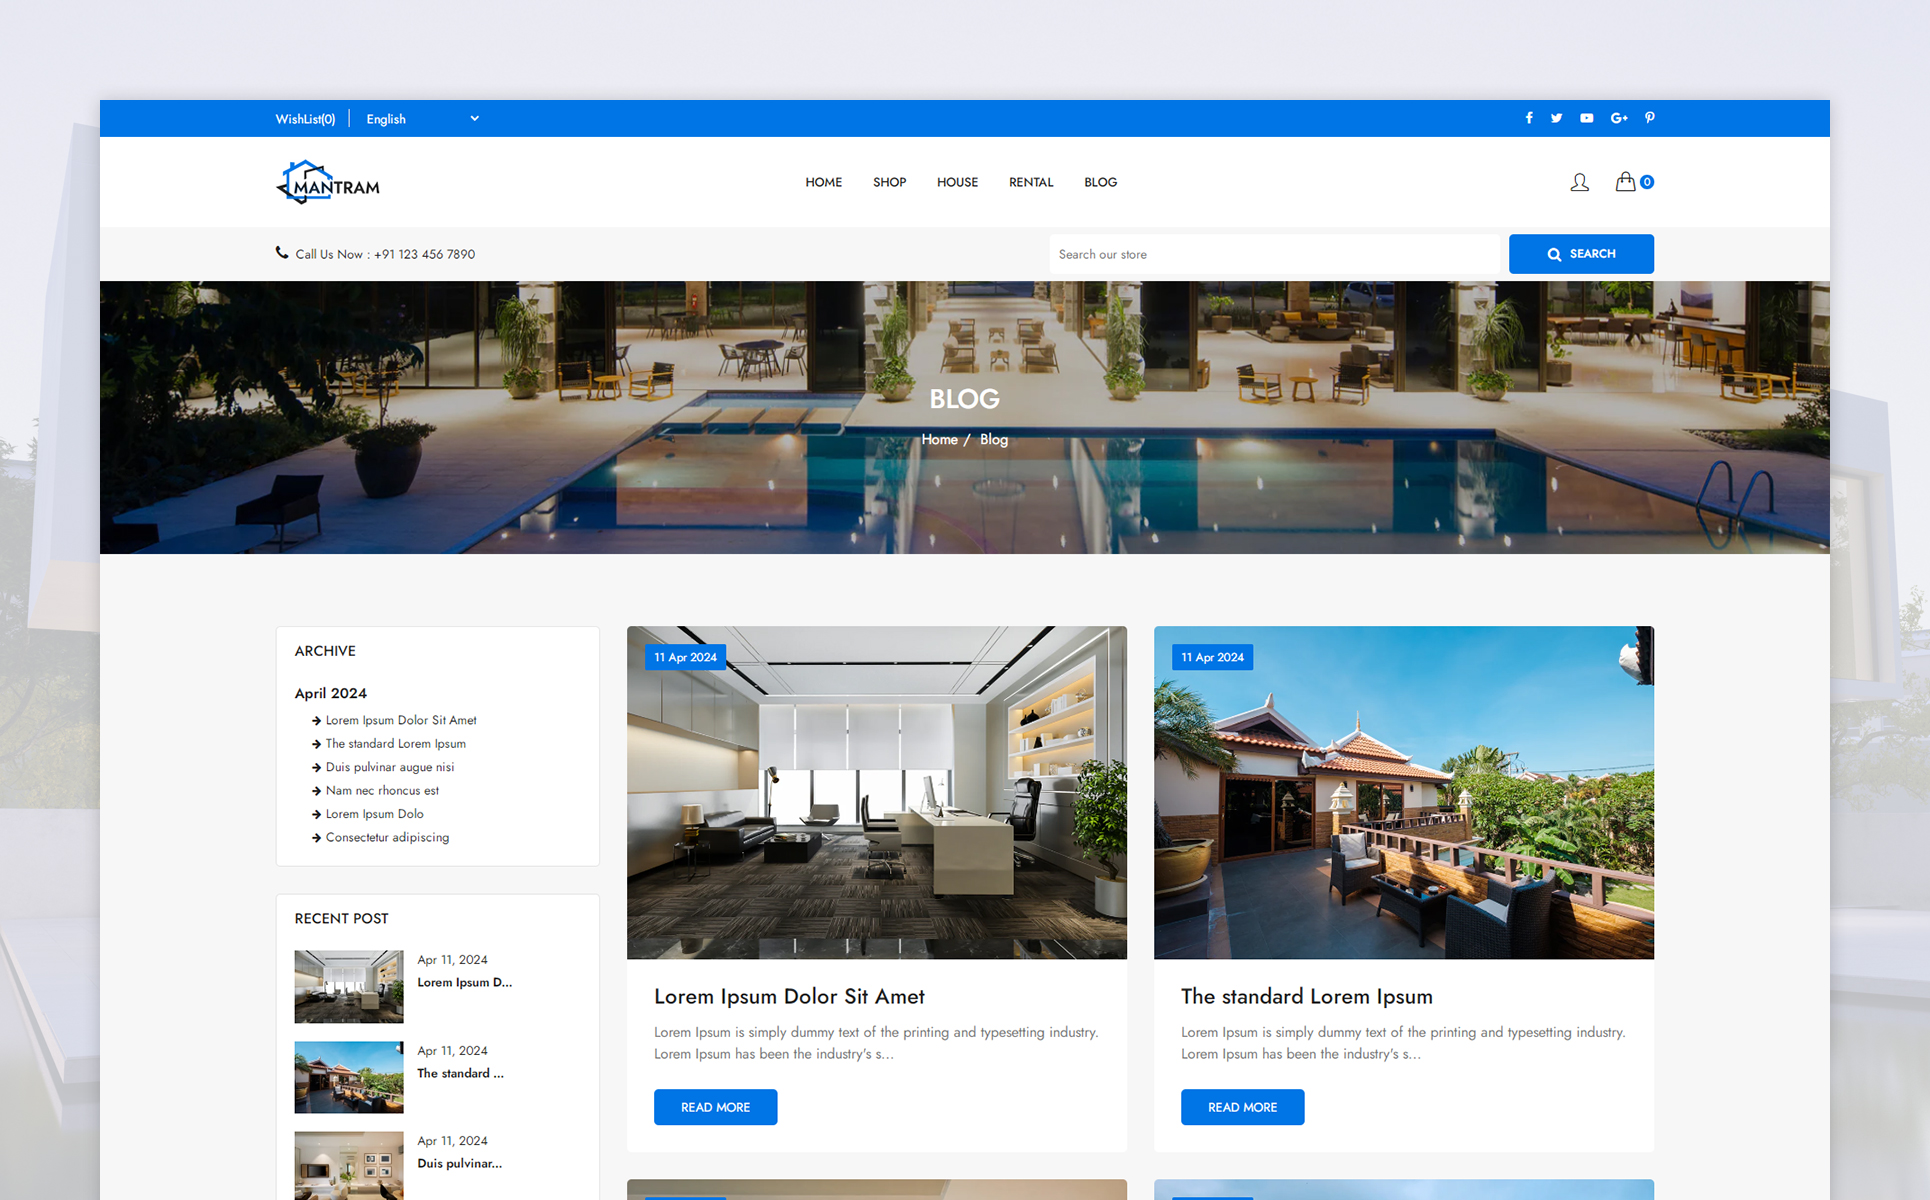1930x1200 pixels.
Task: Open the Facebook social icon
Action: 1529,118
